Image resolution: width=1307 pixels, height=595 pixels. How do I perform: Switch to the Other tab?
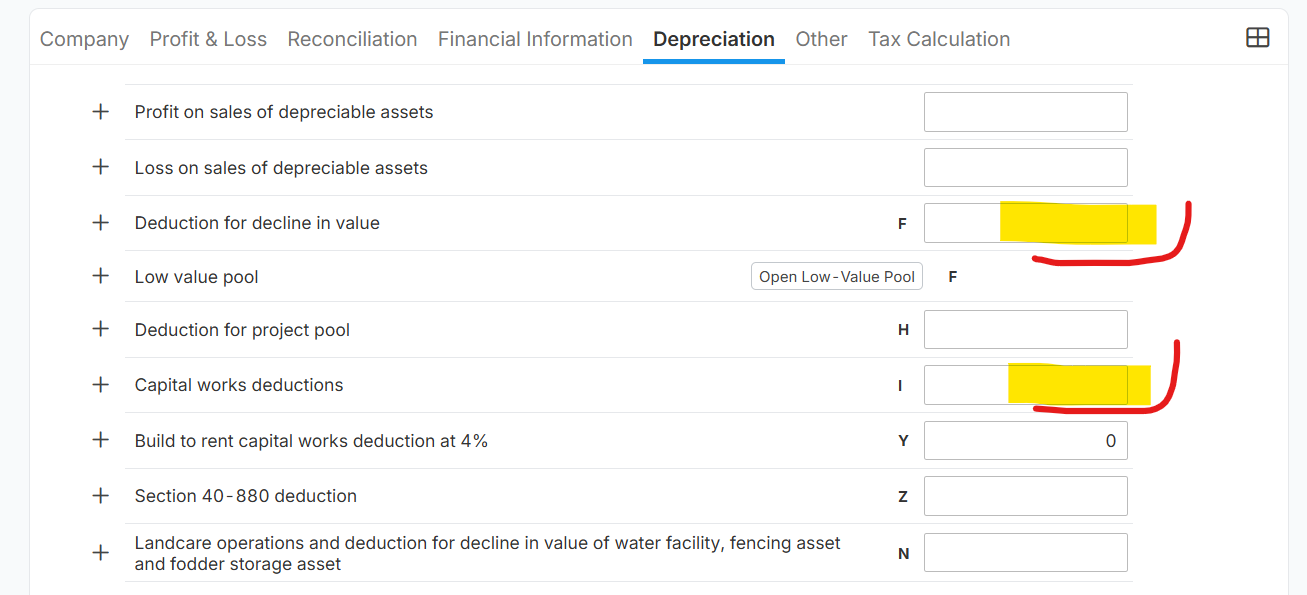[821, 39]
